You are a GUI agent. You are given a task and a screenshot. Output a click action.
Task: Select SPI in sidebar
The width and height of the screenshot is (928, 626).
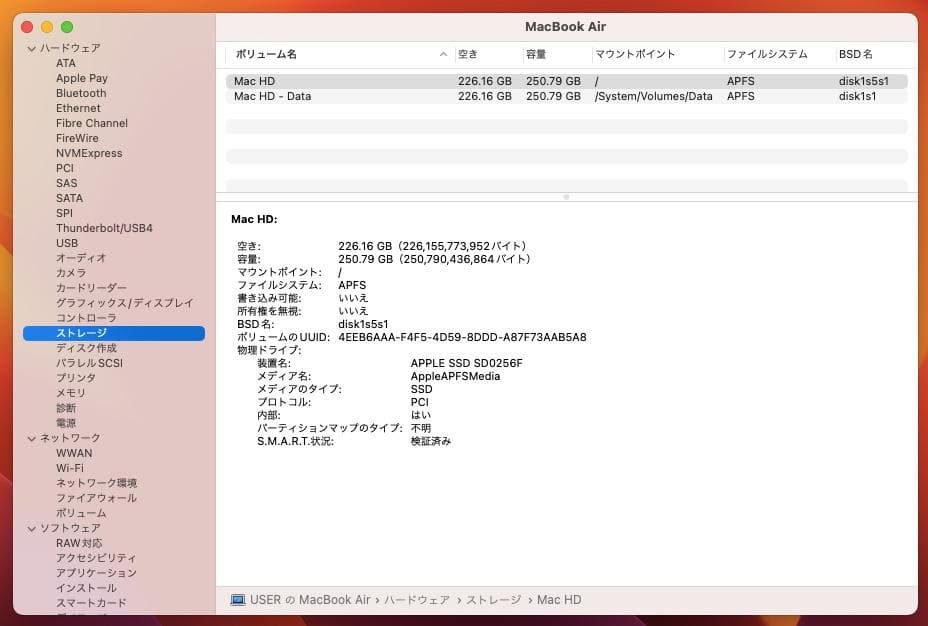click(x=64, y=213)
